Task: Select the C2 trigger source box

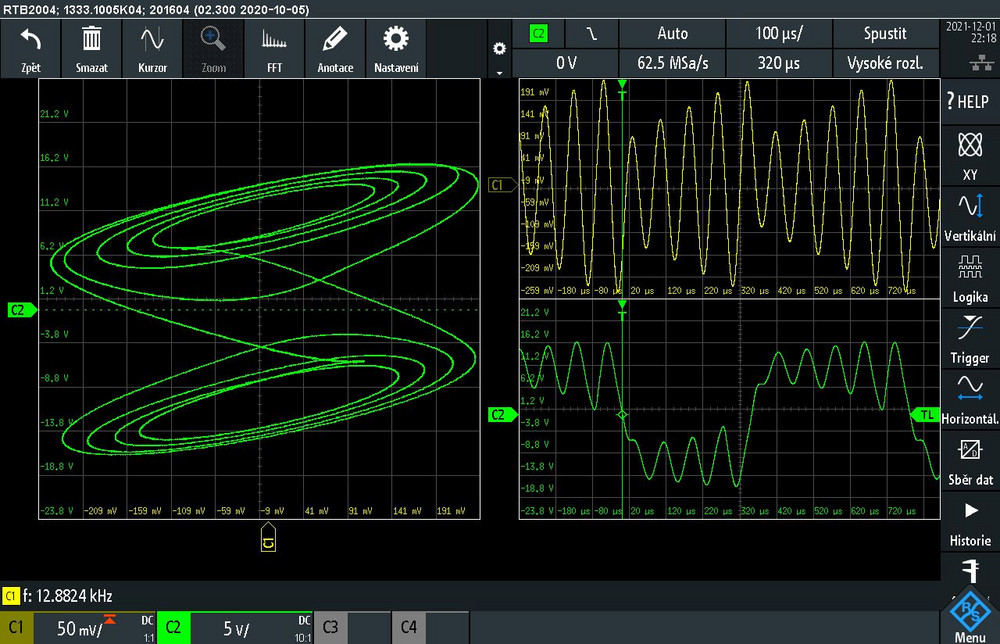Action: pos(539,34)
